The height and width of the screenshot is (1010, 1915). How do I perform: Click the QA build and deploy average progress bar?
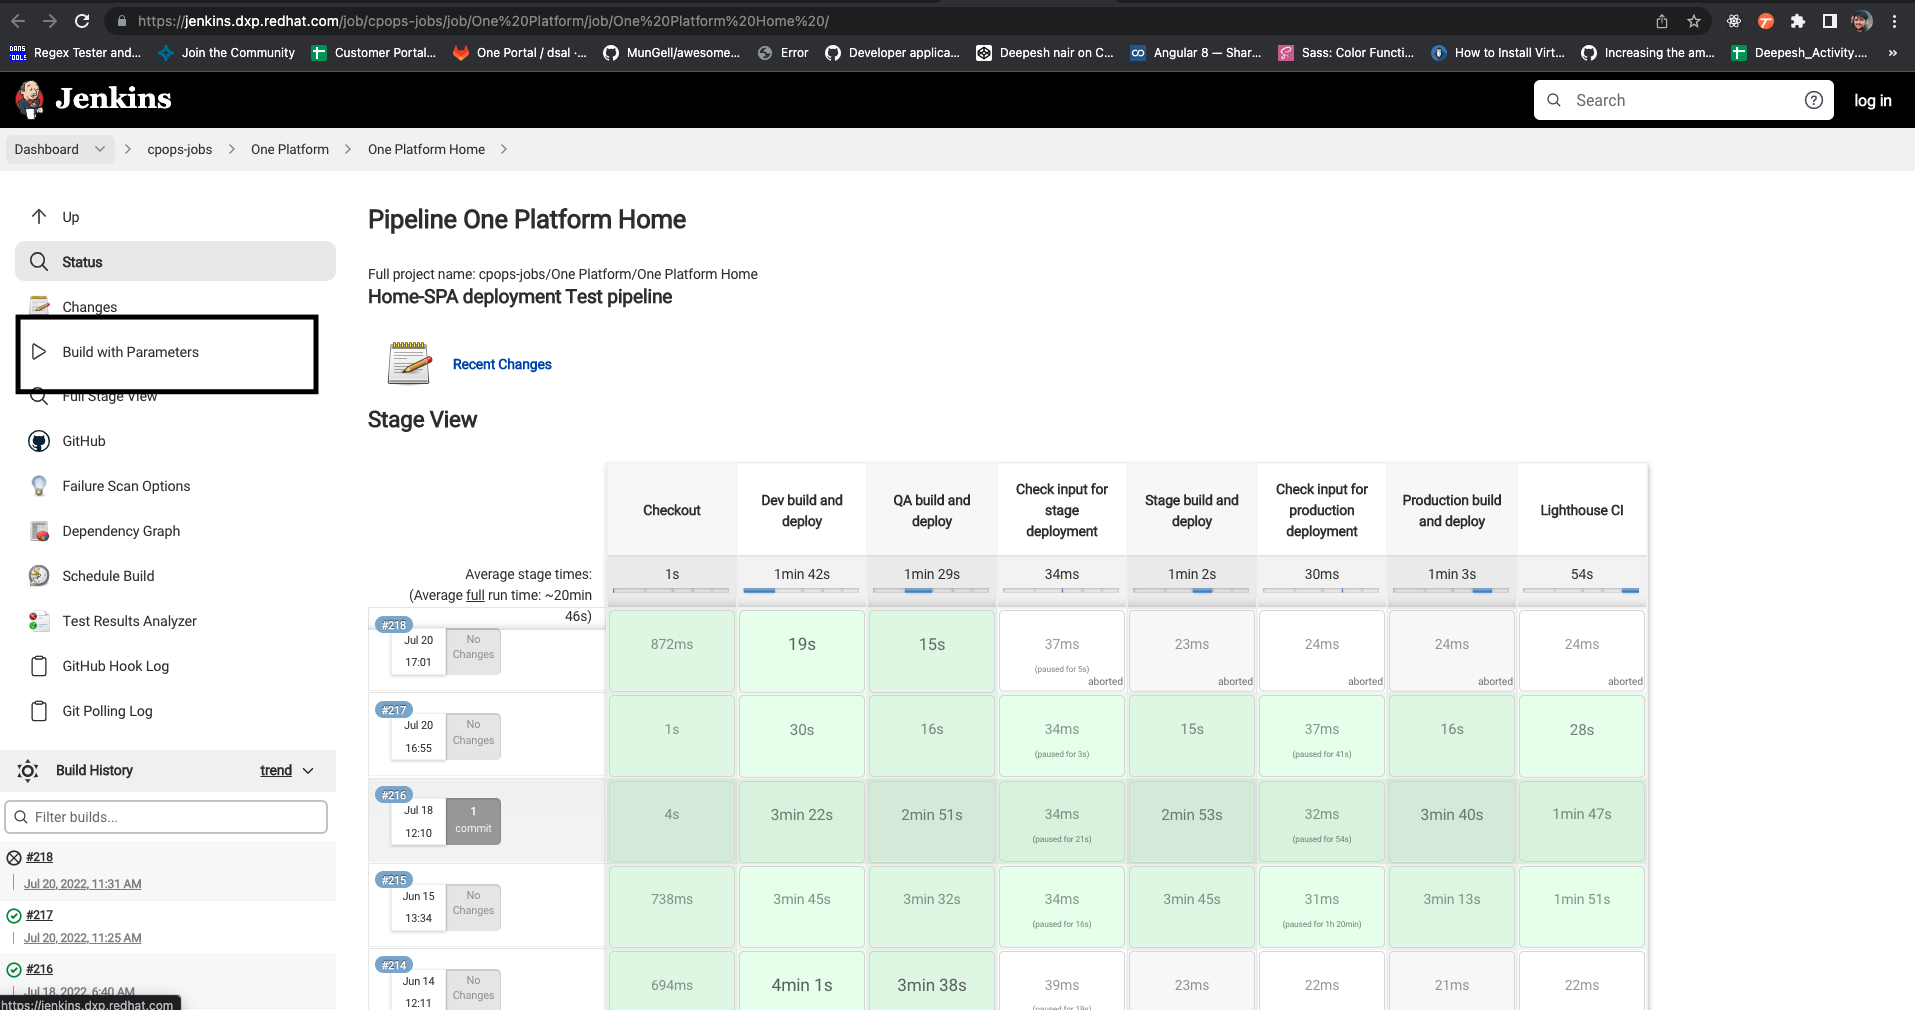pyautogui.click(x=931, y=591)
